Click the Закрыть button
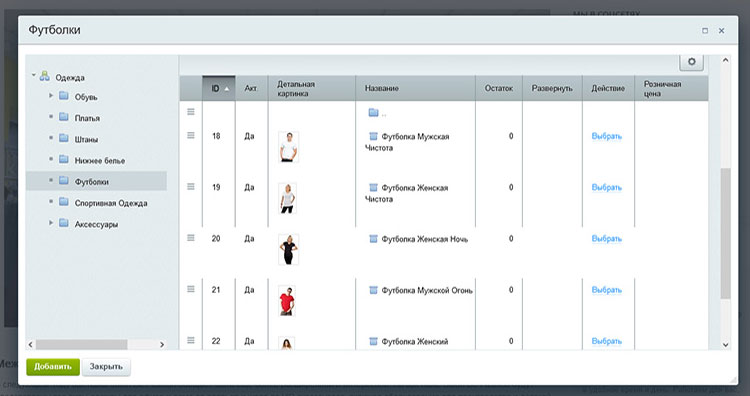This screenshot has height=396, width=750. click(x=106, y=367)
